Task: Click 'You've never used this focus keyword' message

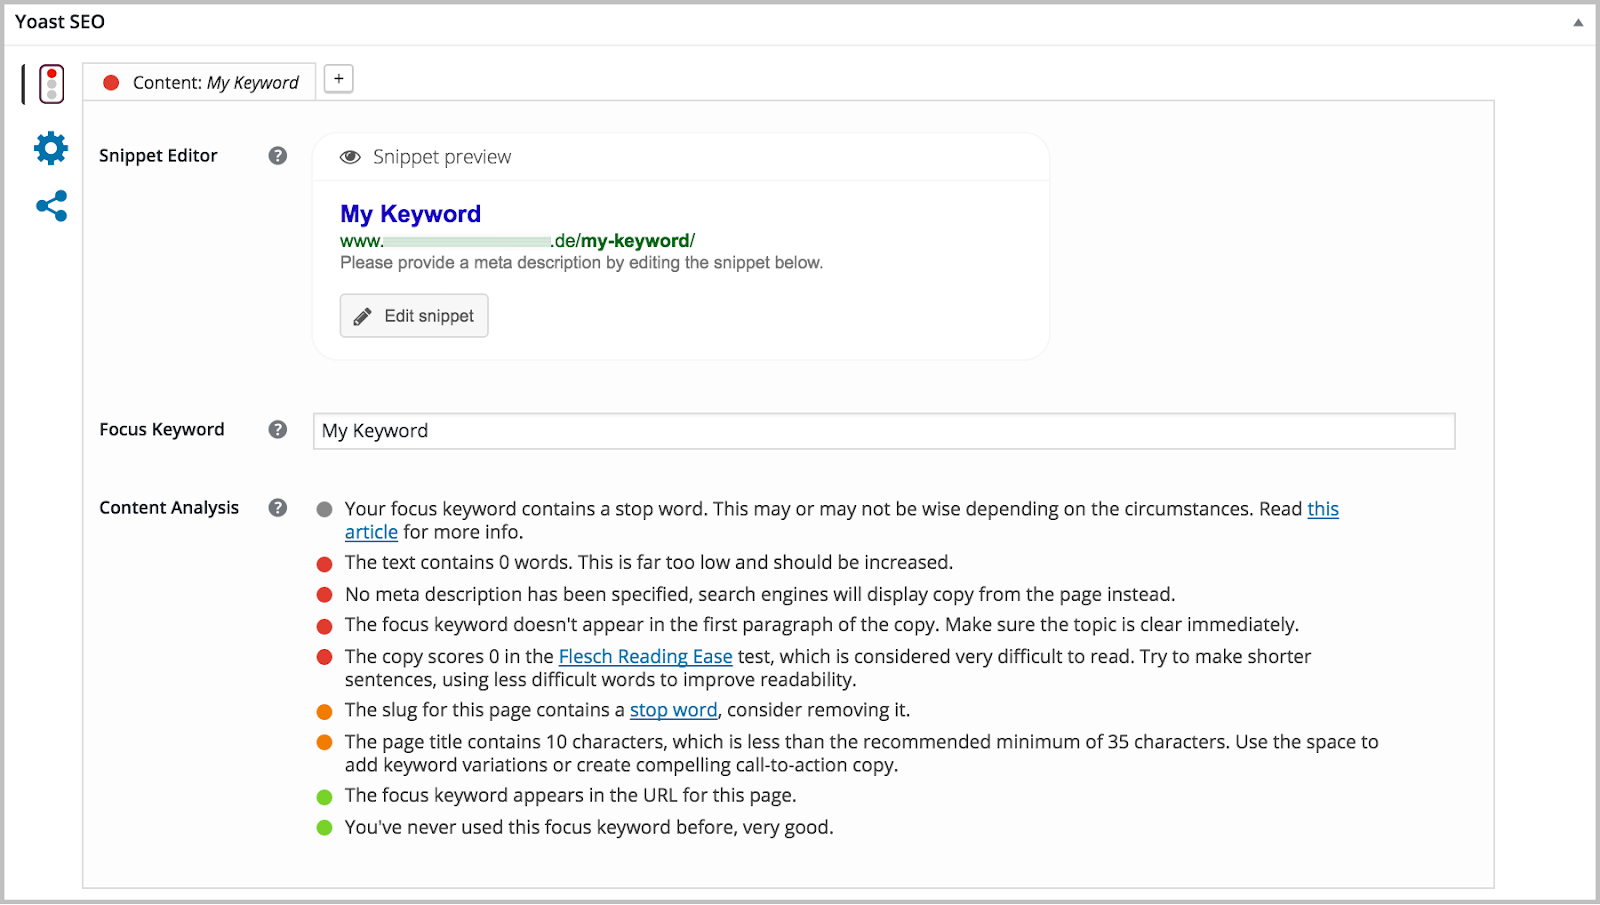Action: pyautogui.click(x=589, y=827)
